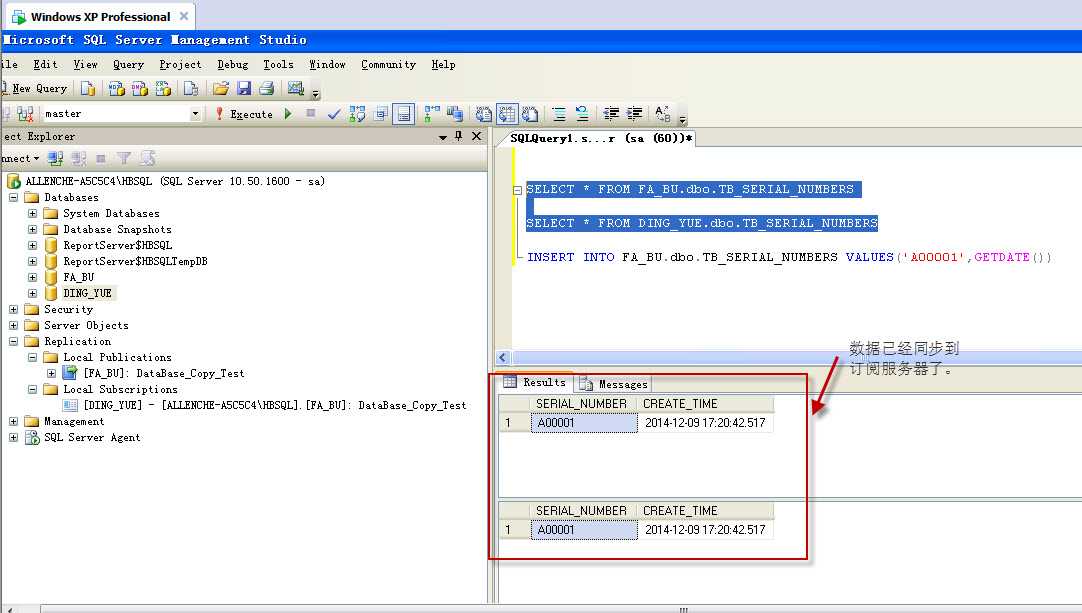Viewport: 1082px width, 613px height.
Task: Display the Estimated Execution Plan icon
Action: [x=357, y=114]
